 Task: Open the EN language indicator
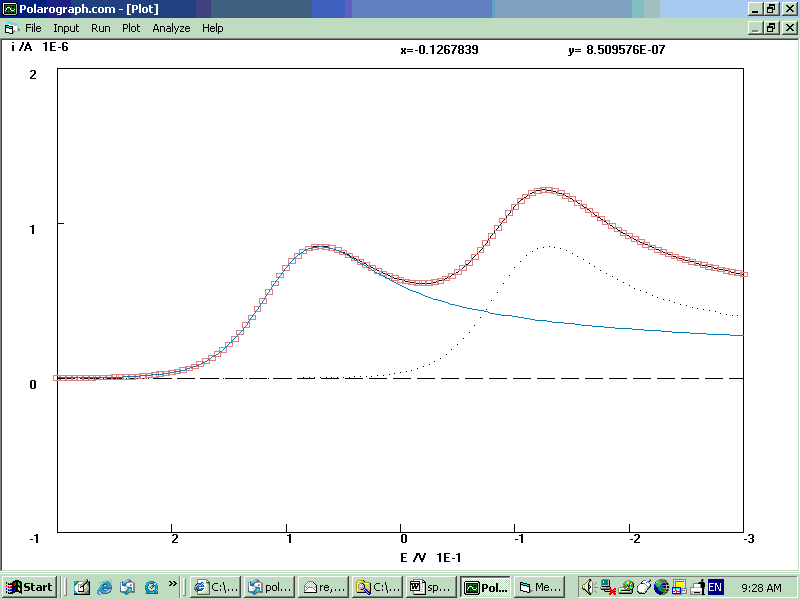(715, 587)
